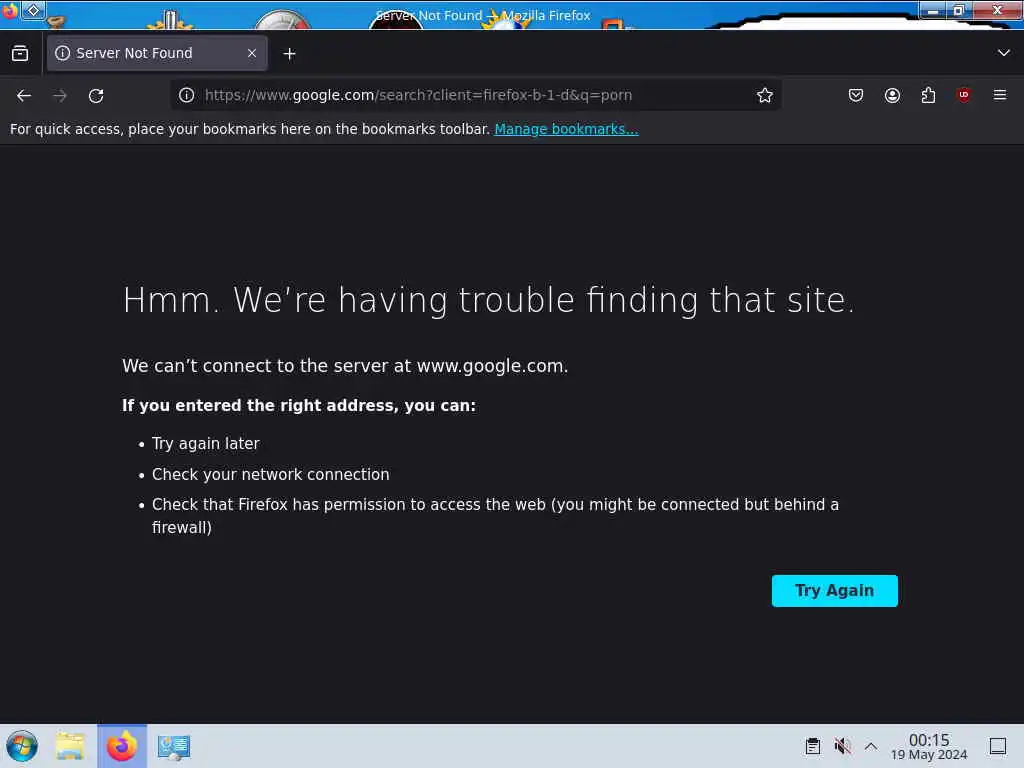Click the Try Again button
Image resolution: width=1024 pixels, height=768 pixels.
[834, 590]
